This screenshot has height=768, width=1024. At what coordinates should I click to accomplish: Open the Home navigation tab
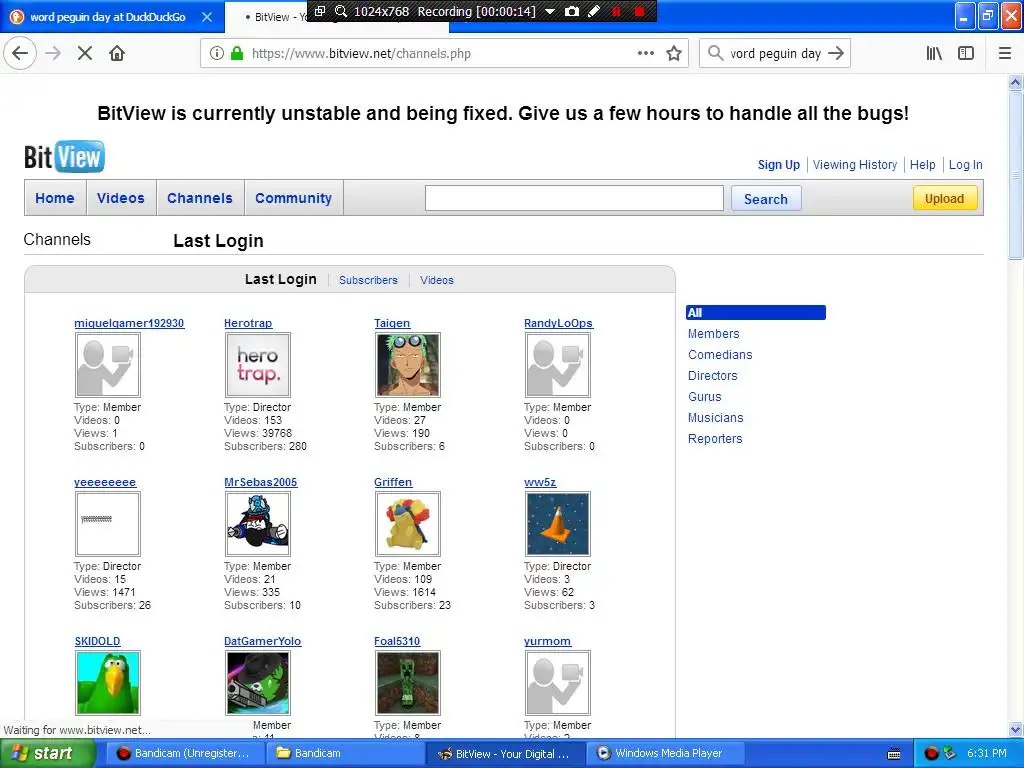tap(55, 198)
